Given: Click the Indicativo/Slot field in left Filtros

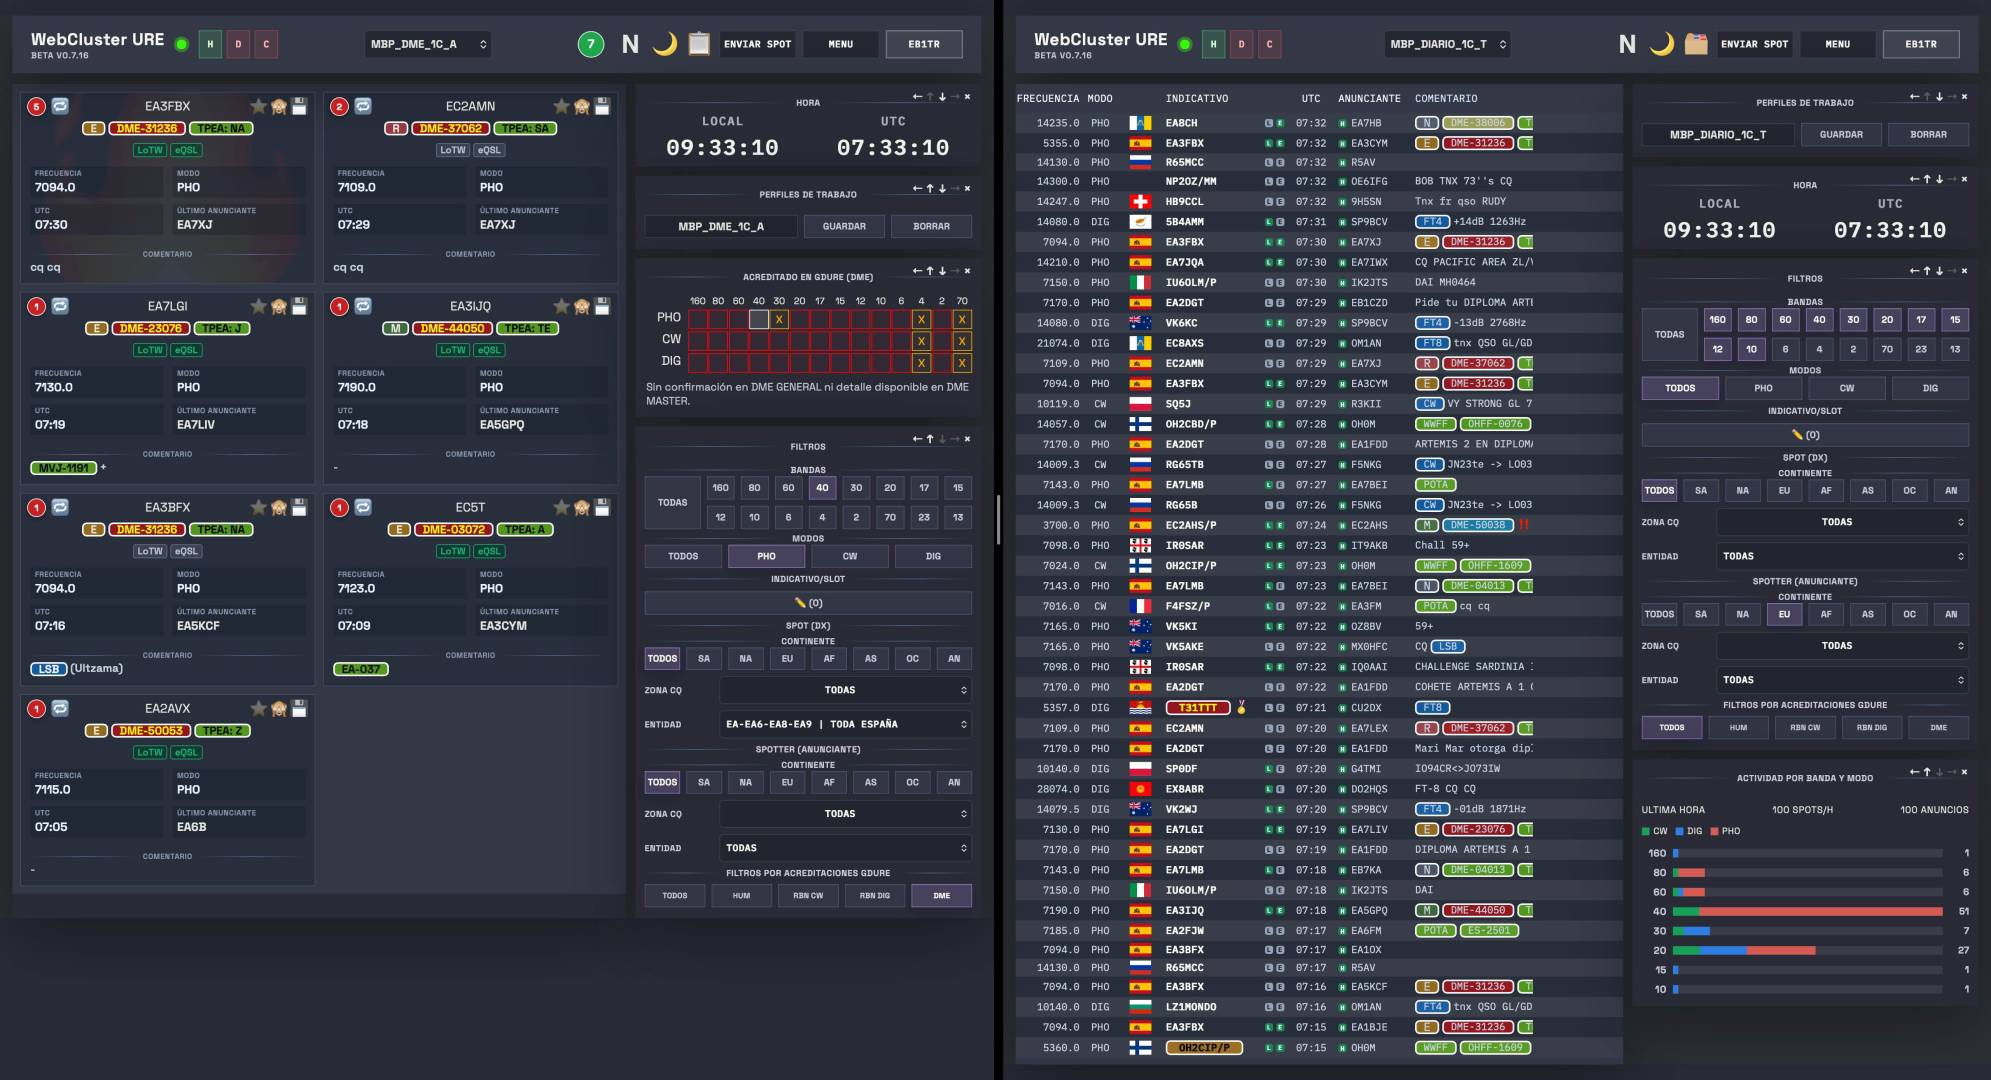Looking at the screenshot, I should click(807, 603).
